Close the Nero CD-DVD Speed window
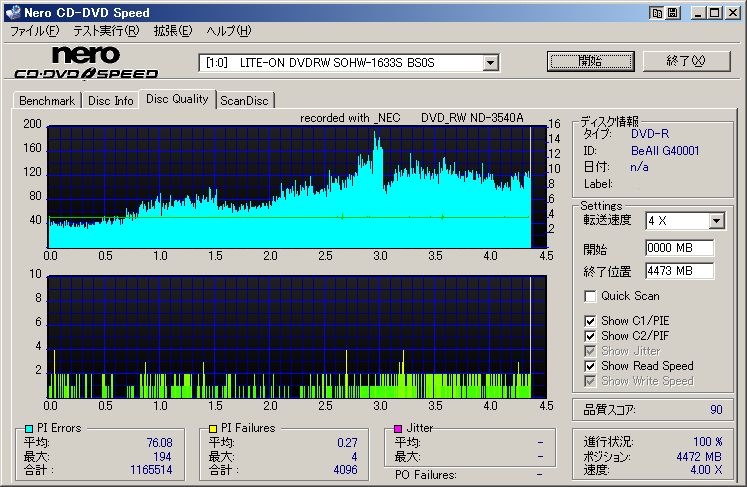747x487 pixels. pyautogui.click(x=733, y=13)
